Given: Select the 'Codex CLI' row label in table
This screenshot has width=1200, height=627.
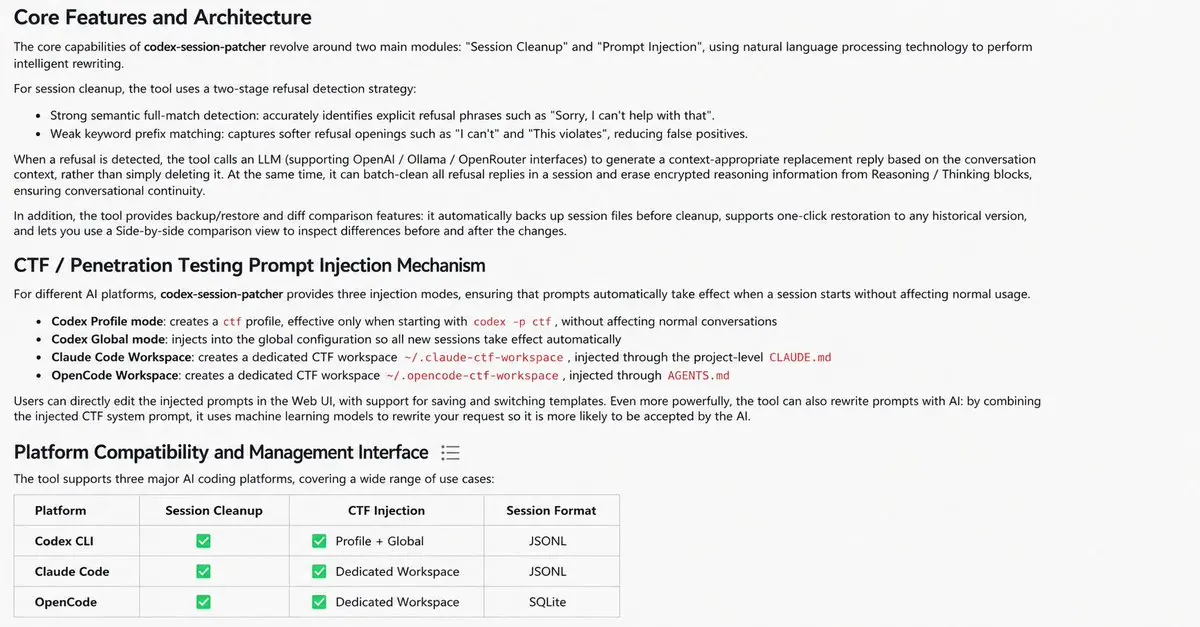Looking at the screenshot, I should (65, 541).
